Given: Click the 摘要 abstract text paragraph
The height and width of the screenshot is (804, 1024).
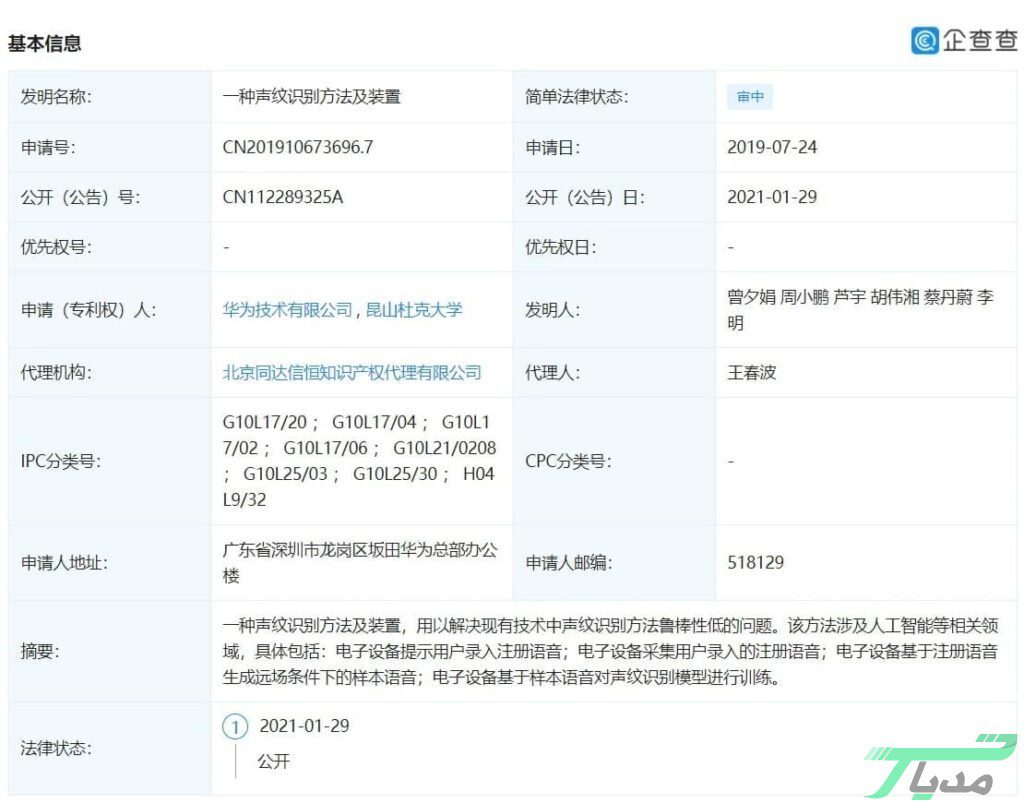Looking at the screenshot, I should [610, 652].
